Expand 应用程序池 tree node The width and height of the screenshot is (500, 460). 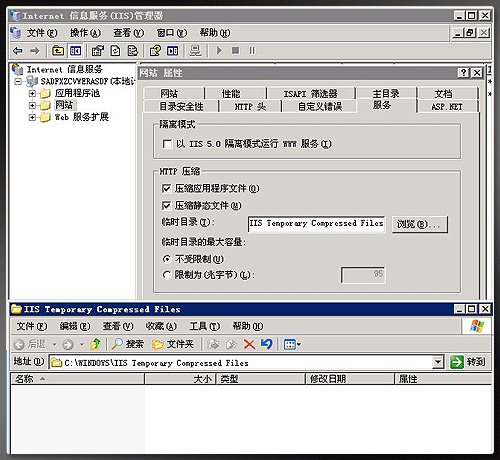click(x=32, y=93)
